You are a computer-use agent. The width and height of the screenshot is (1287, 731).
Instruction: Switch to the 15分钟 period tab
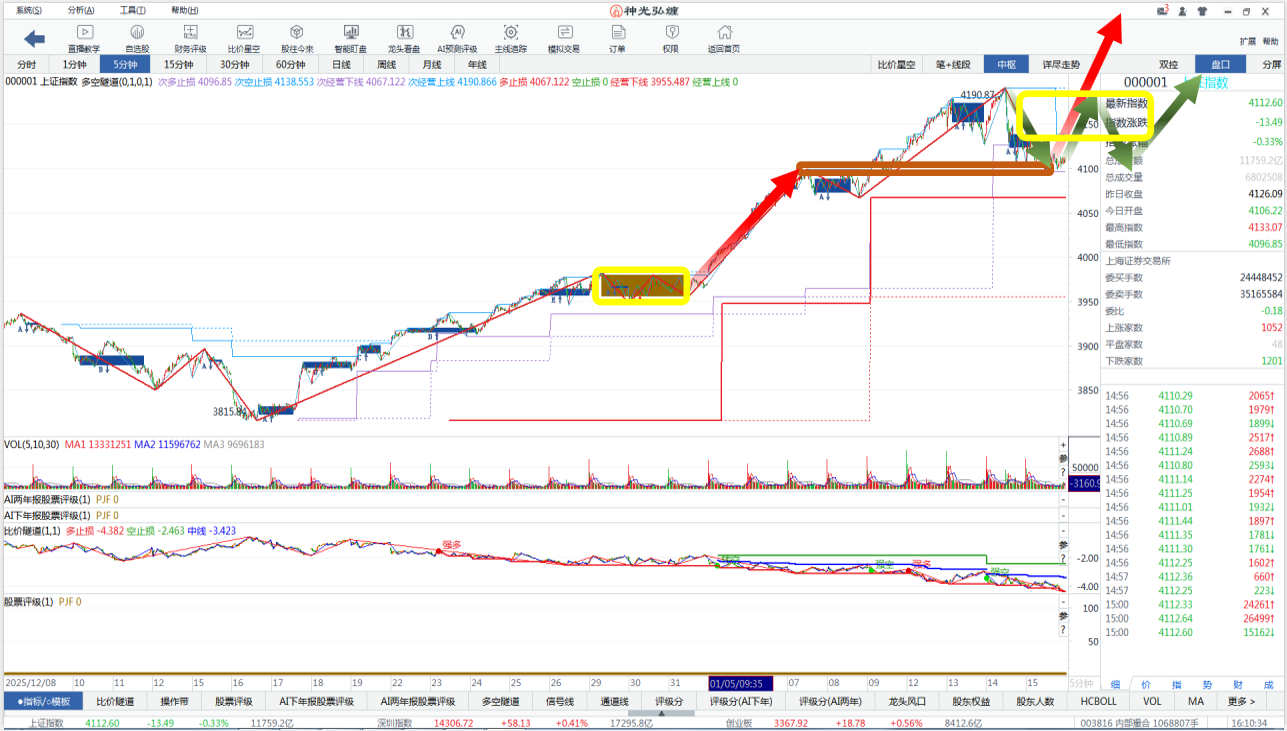point(178,64)
